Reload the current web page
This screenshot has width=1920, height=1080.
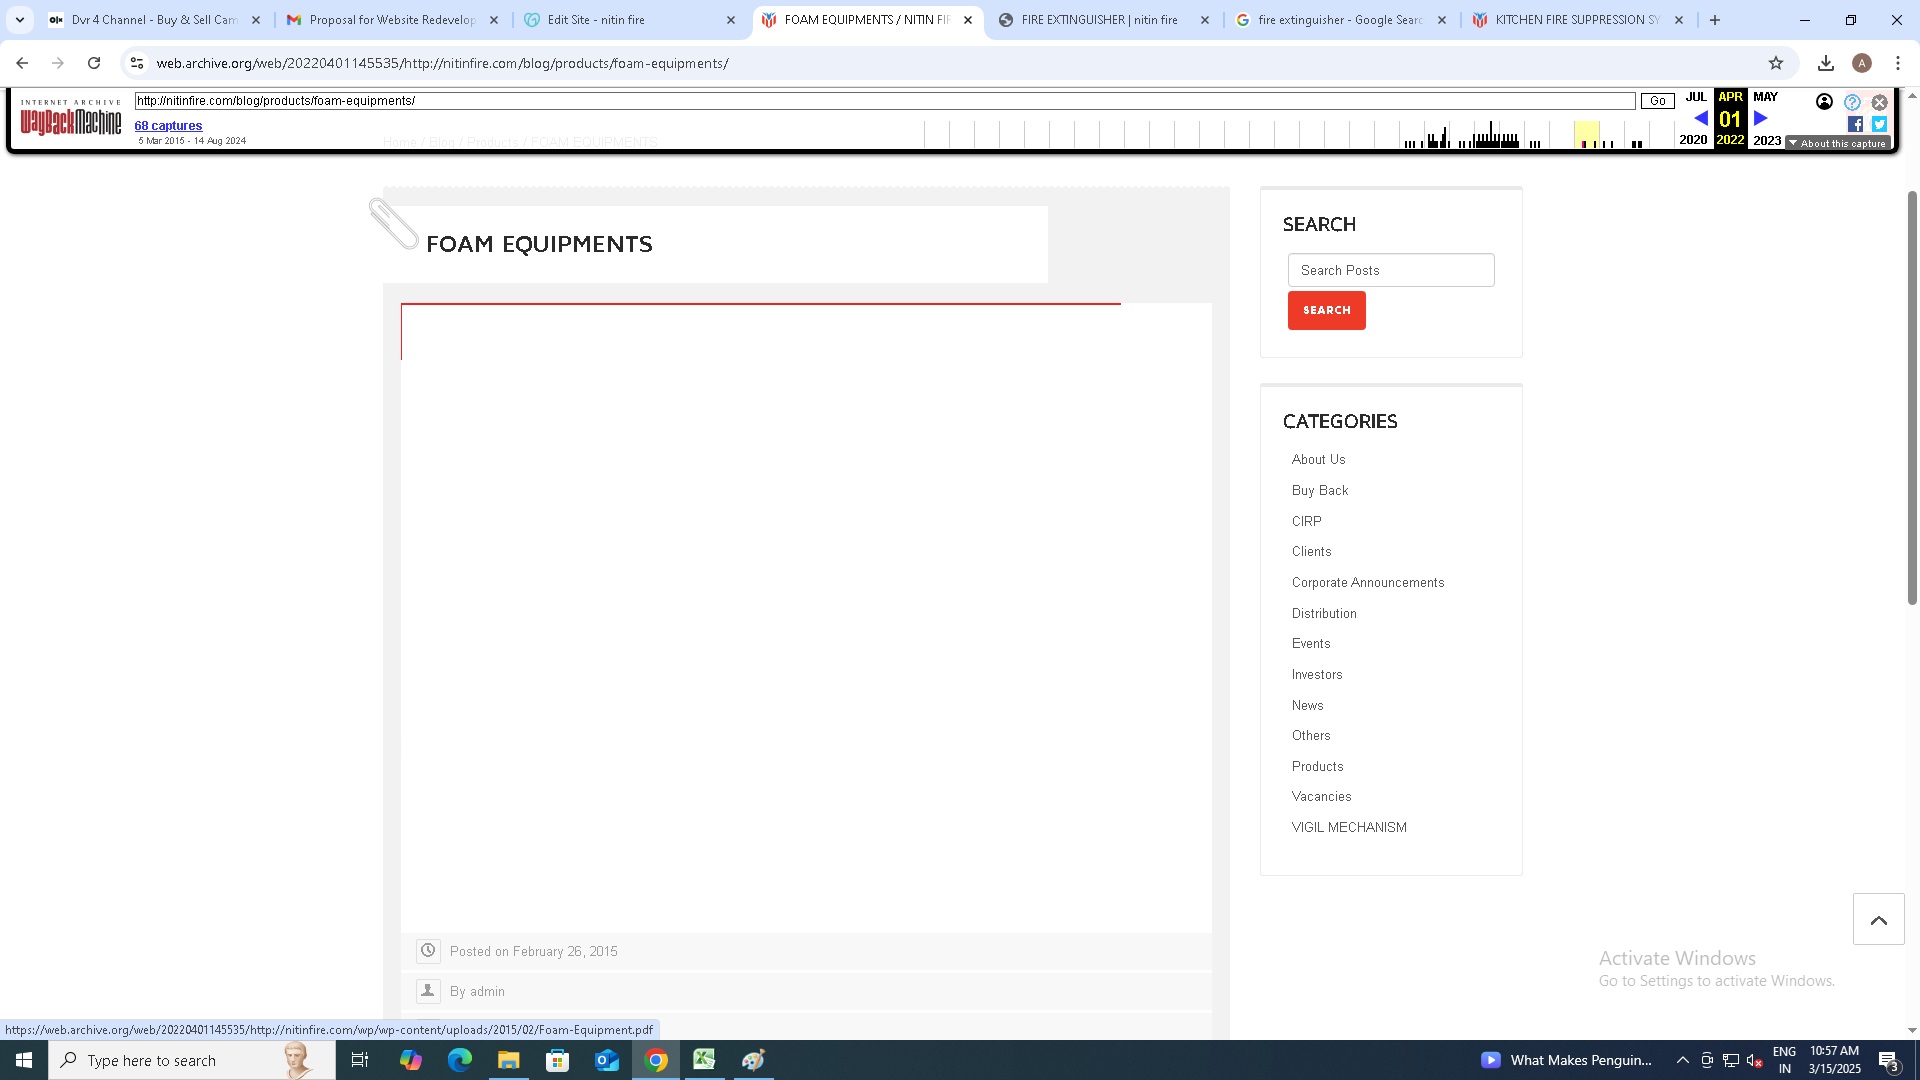tap(94, 63)
